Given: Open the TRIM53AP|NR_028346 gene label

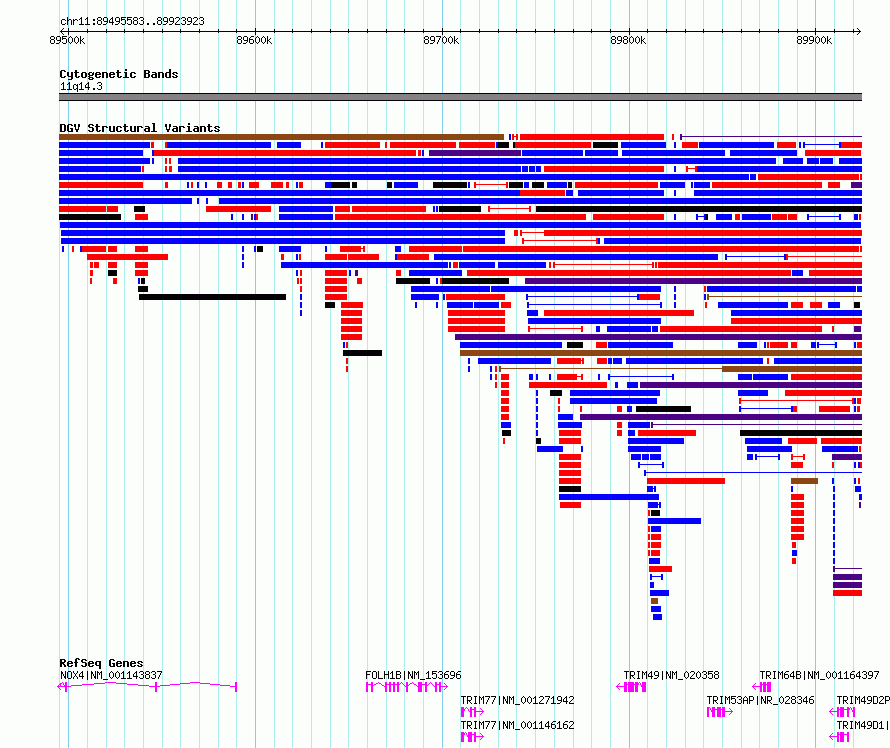Looking at the screenshot, I should pyautogui.click(x=760, y=700).
